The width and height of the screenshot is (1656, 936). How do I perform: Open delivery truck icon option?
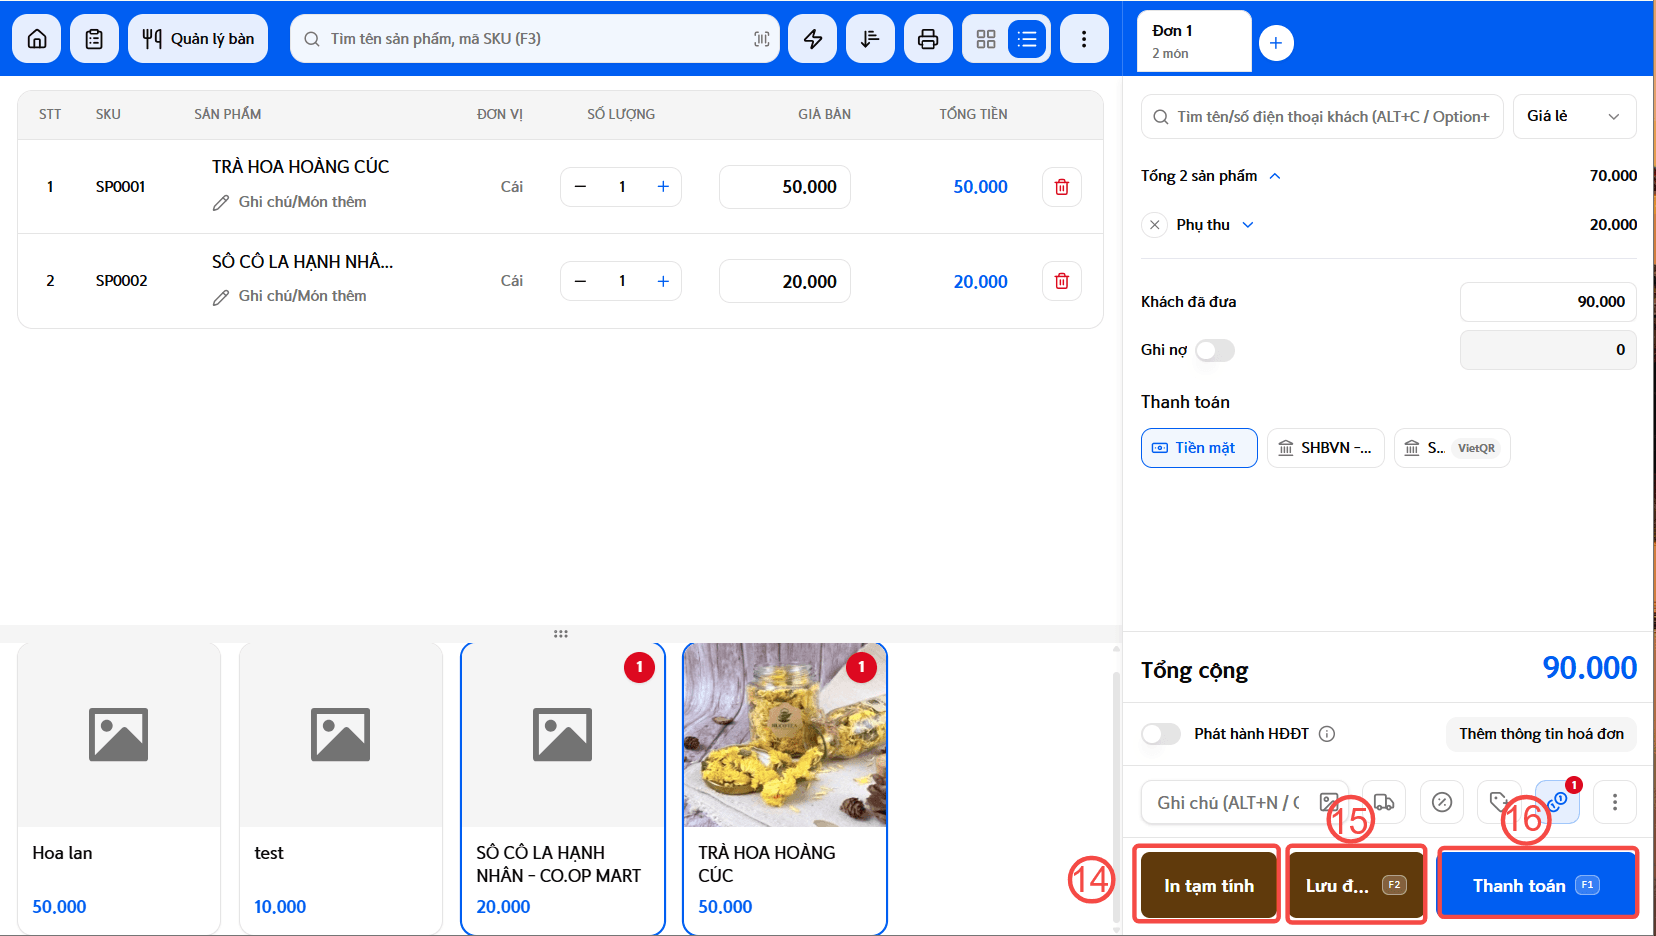click(x=1384, y=802)
